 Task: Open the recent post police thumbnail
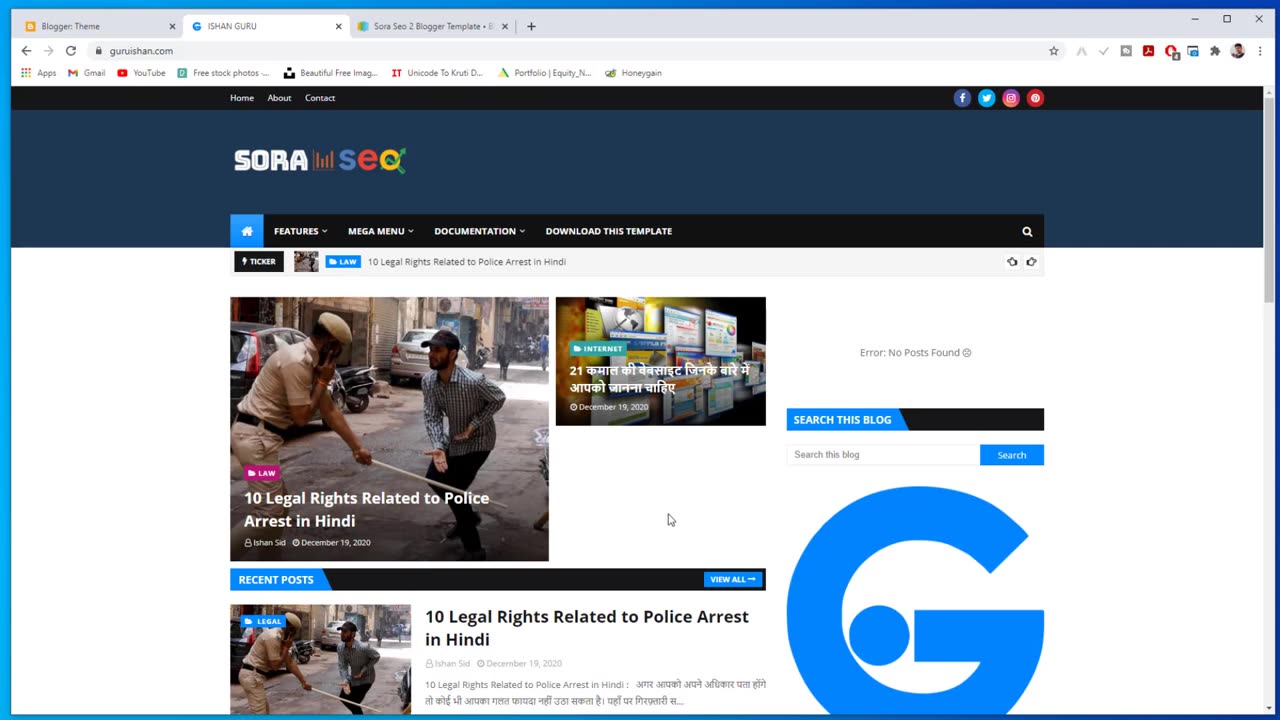(320, 659)
